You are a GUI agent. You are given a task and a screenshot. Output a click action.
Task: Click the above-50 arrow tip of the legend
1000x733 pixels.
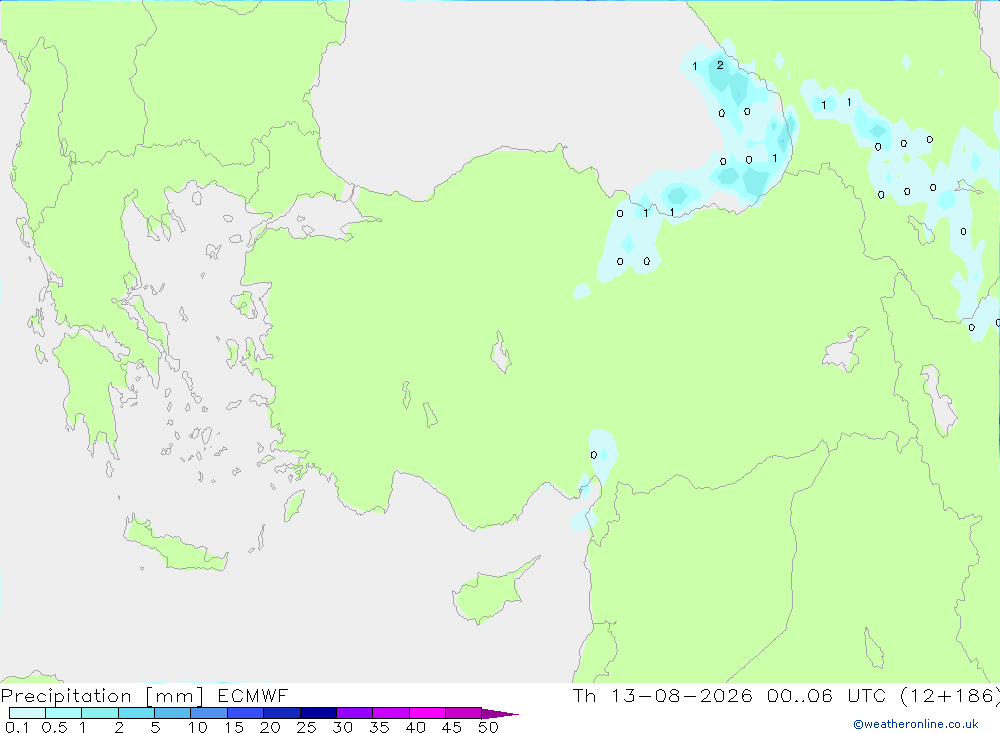pyautogui.click(x=501, y=713)
